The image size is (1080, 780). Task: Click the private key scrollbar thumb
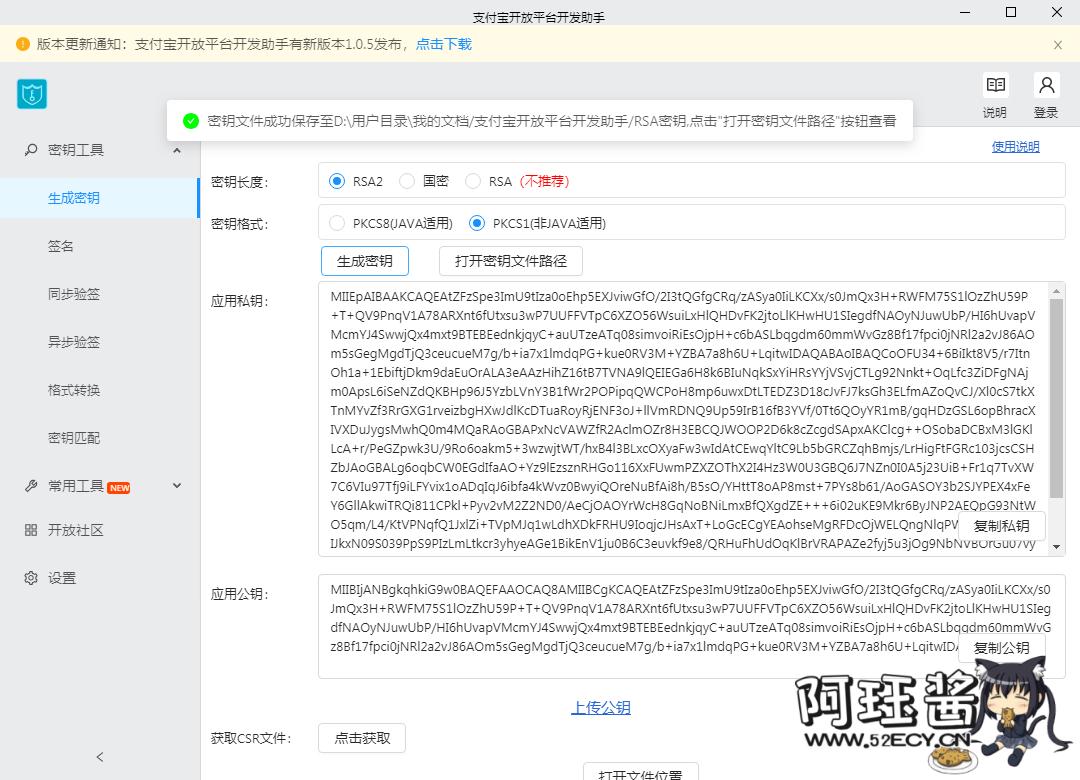pyautogui.click(x=1057, y=398)
